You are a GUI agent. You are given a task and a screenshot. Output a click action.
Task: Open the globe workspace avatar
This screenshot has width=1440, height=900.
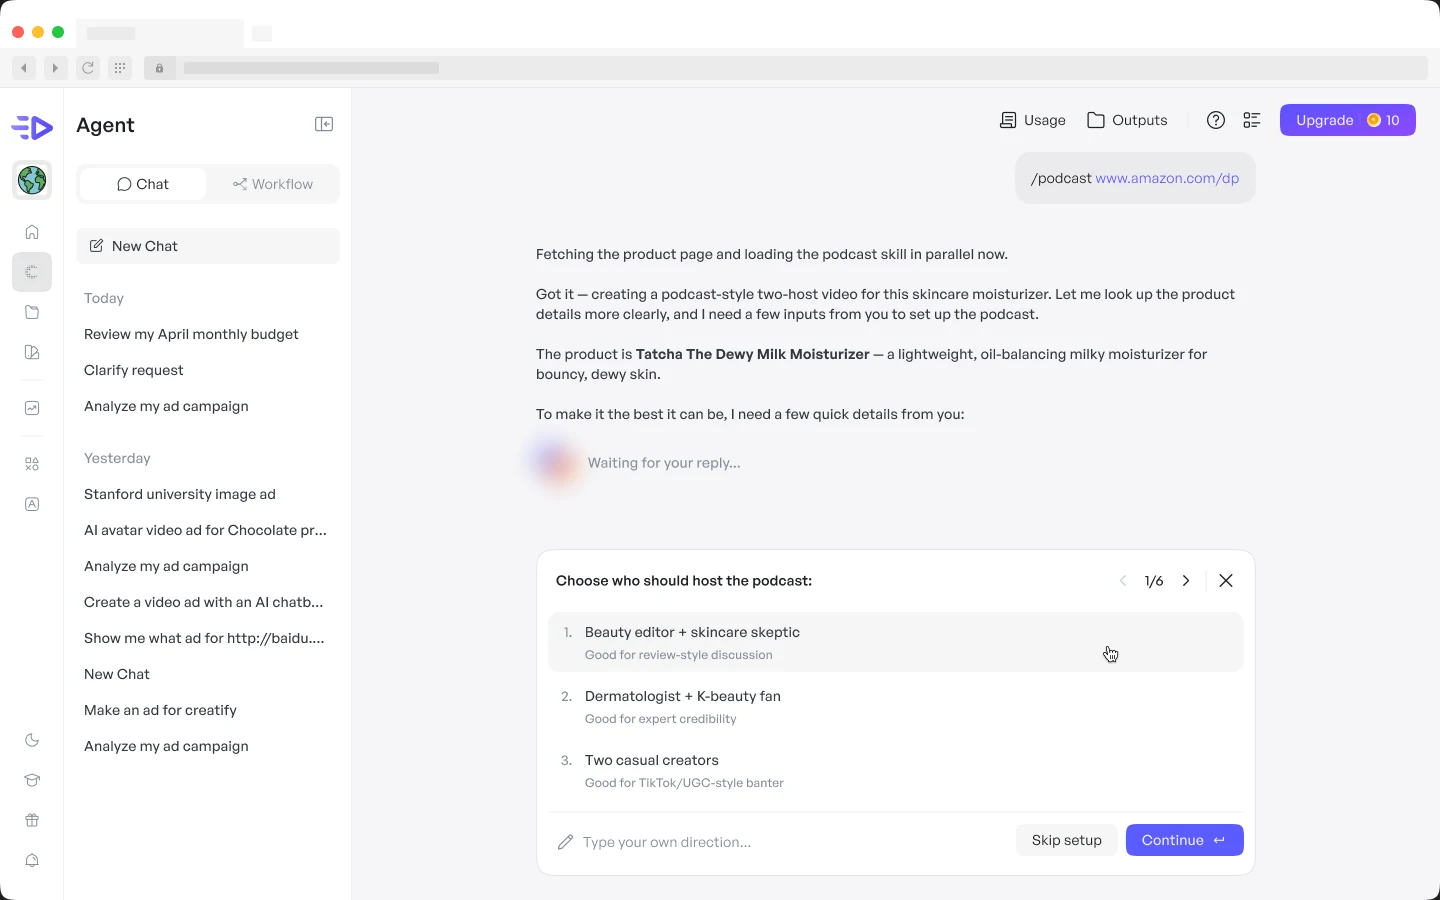32,180
